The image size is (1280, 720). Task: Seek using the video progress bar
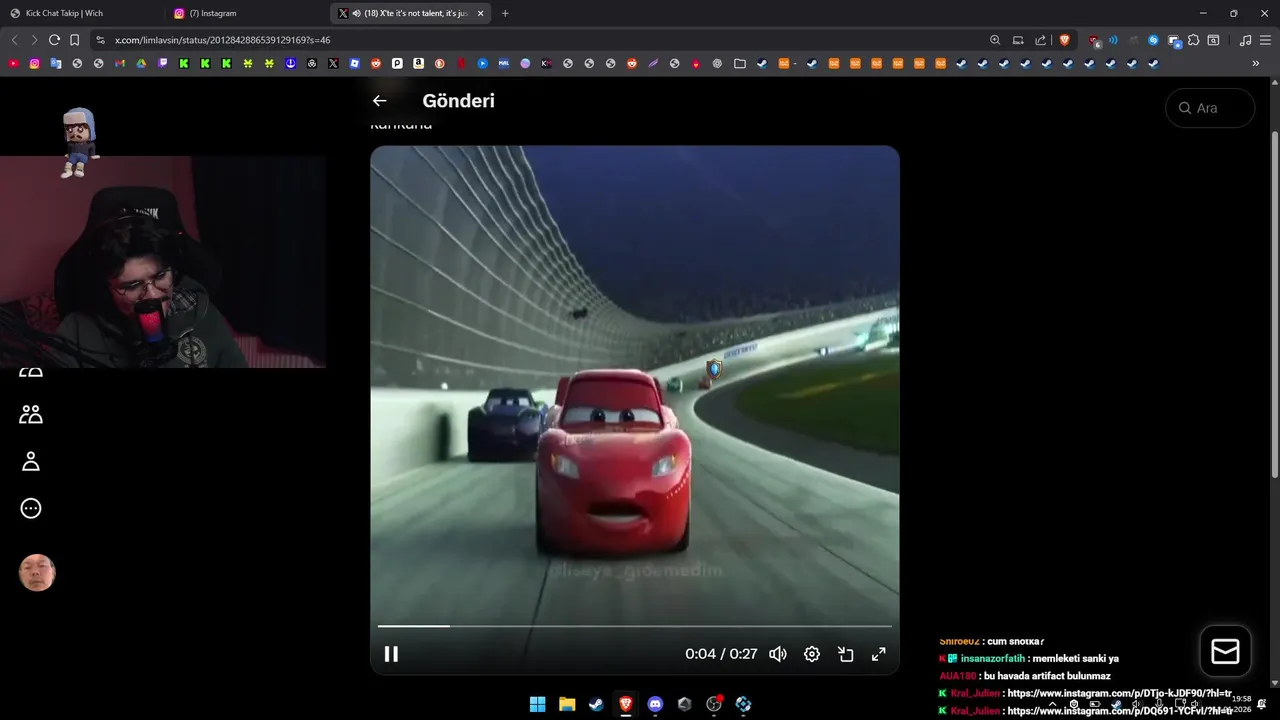[x=634, y=626]
